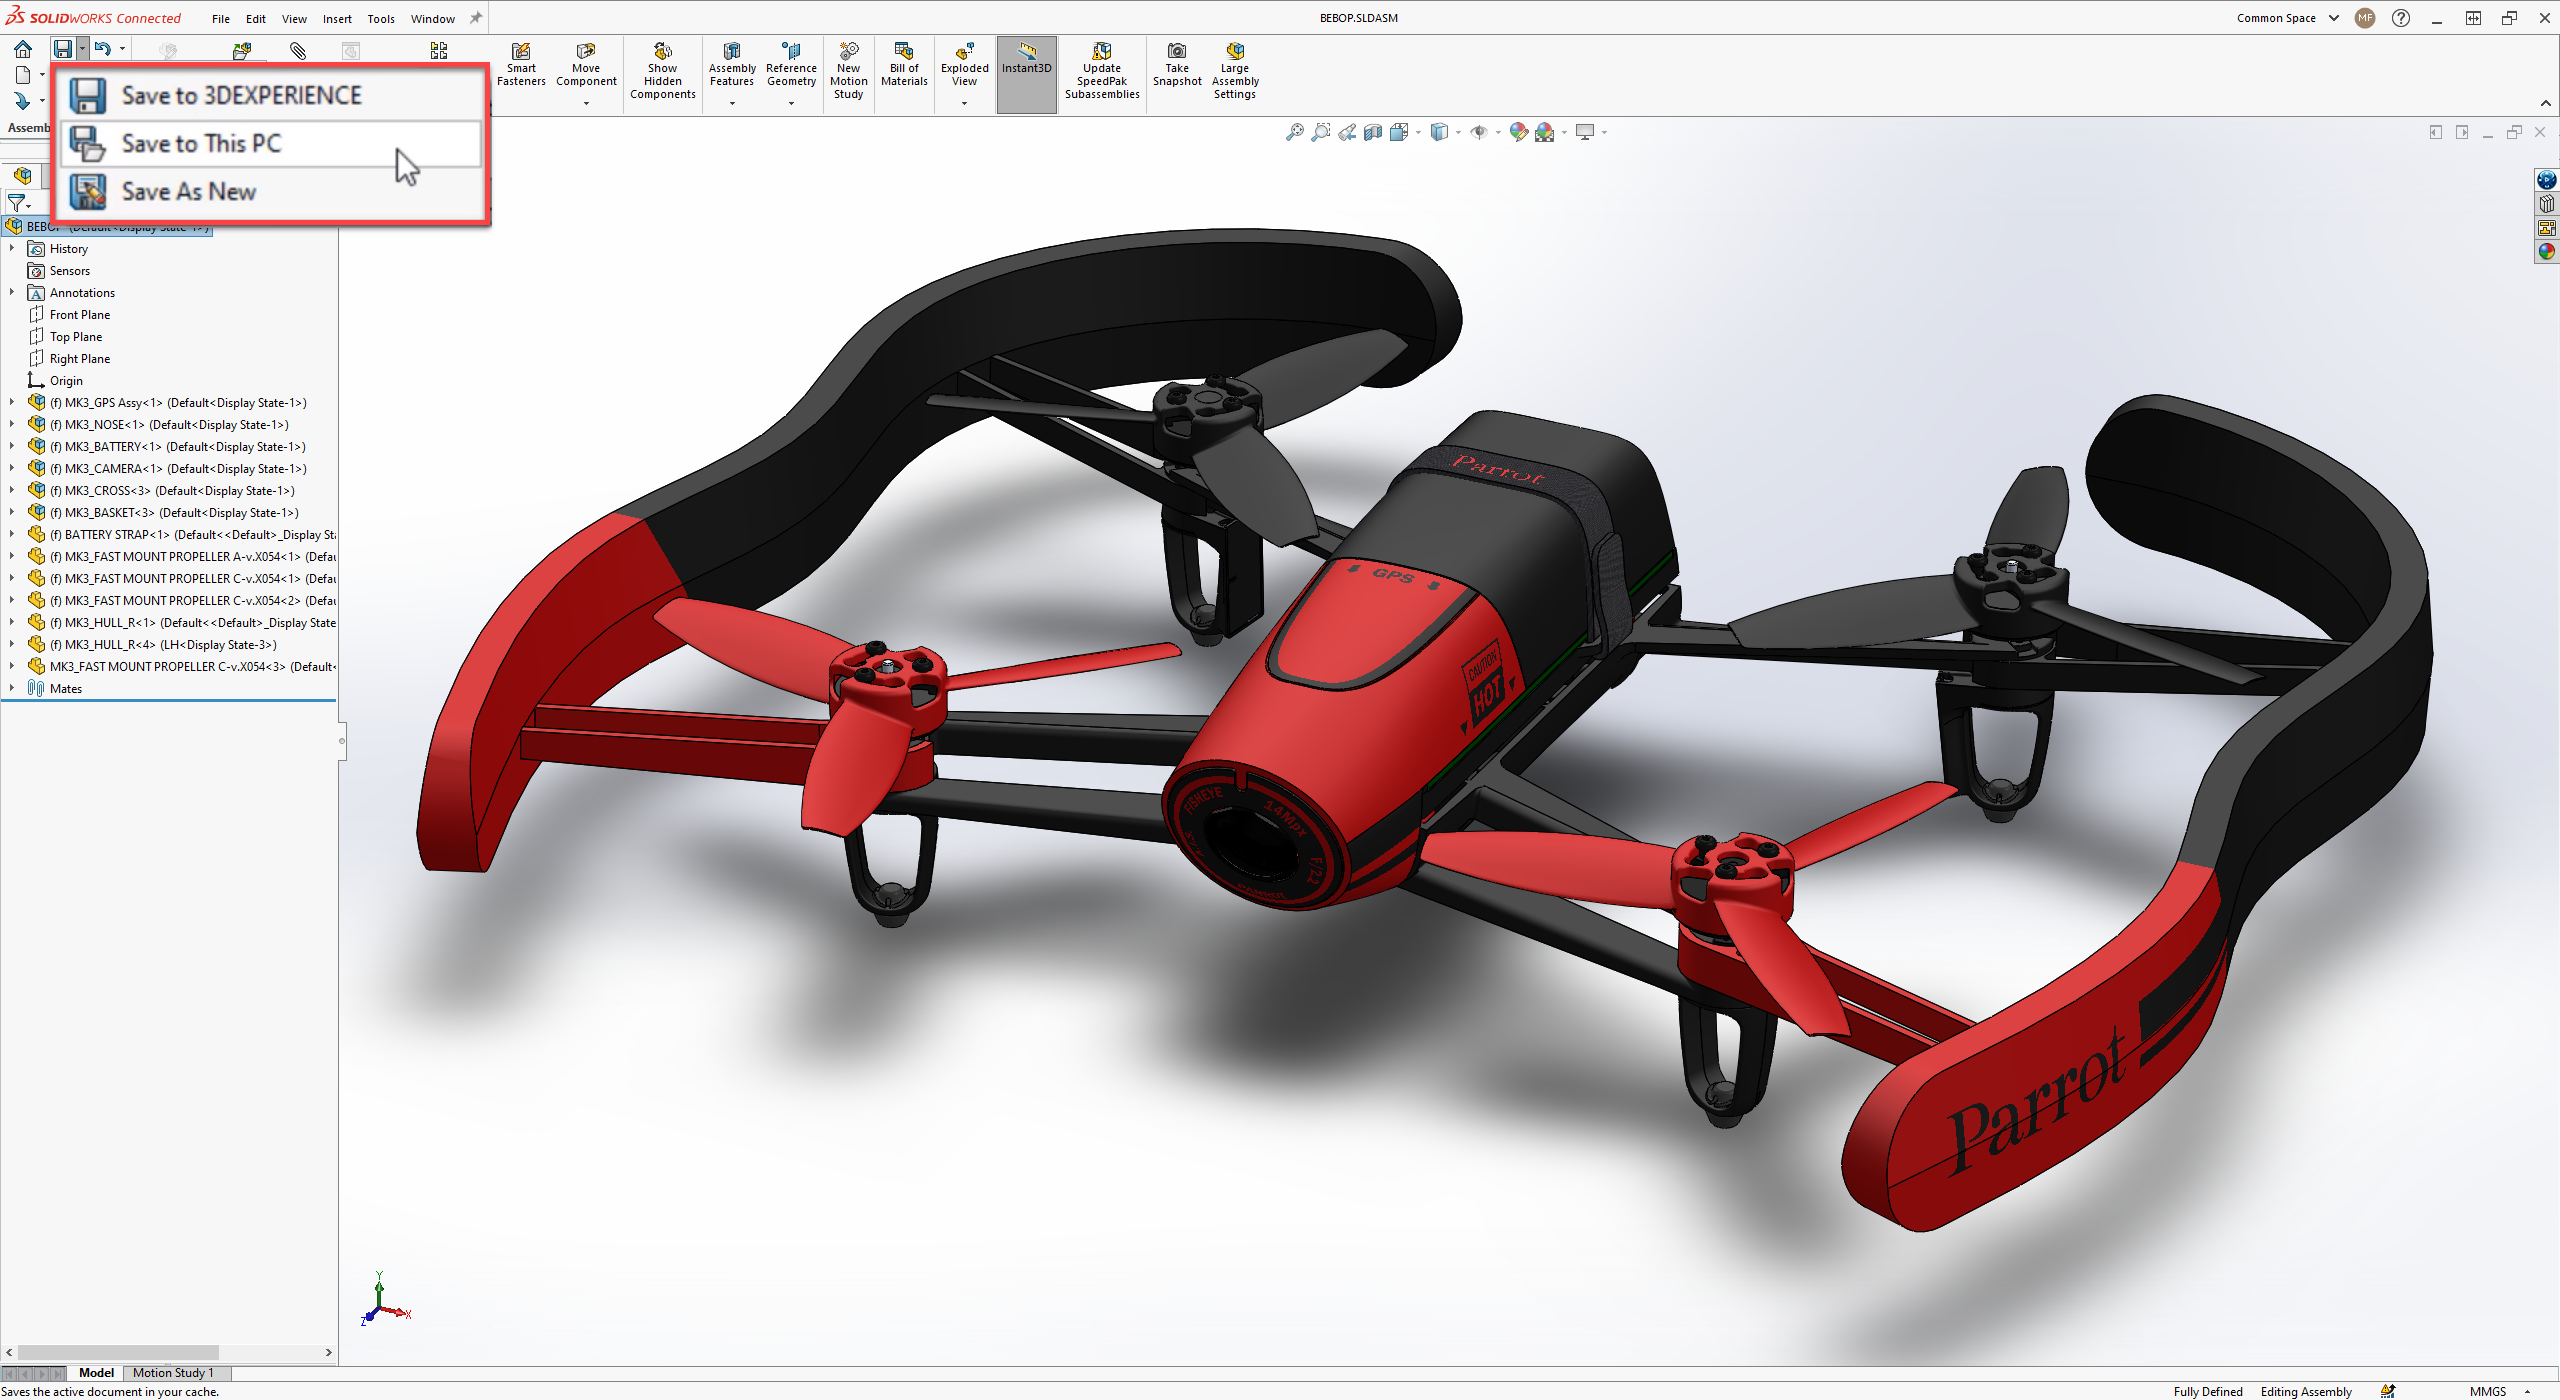This screenshot has width=2560, height=1400.
Task: Open Bill of Materials tool
Action: pos(904,65)
